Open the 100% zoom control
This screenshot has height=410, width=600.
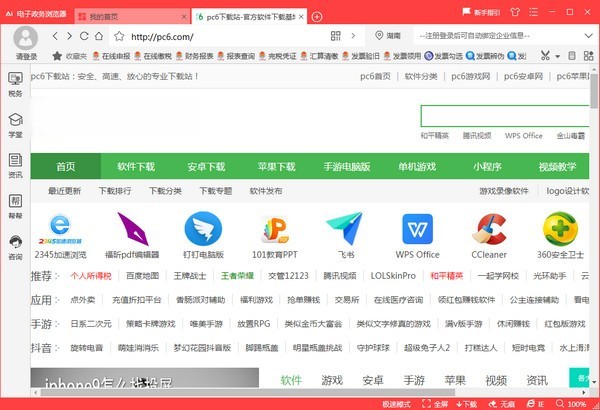tap(571, 404)
